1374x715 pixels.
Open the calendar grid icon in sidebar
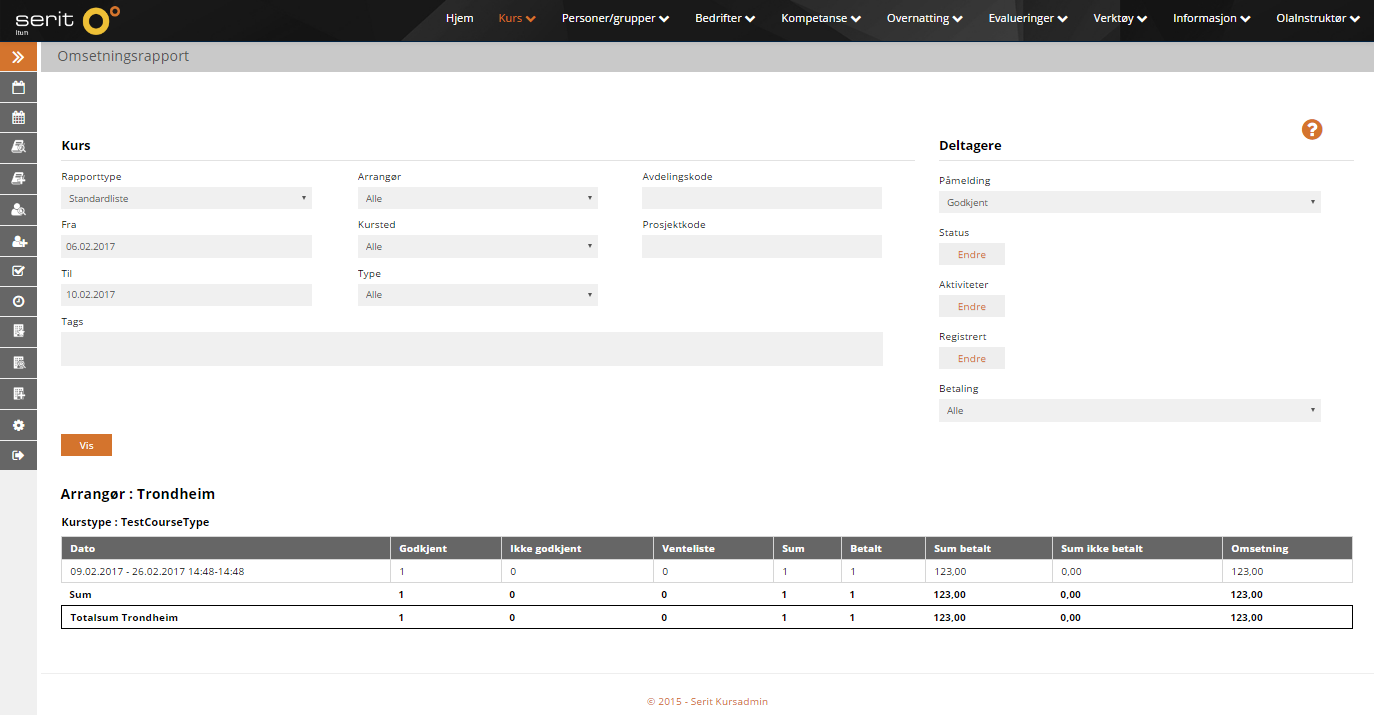tap(18, 117)
